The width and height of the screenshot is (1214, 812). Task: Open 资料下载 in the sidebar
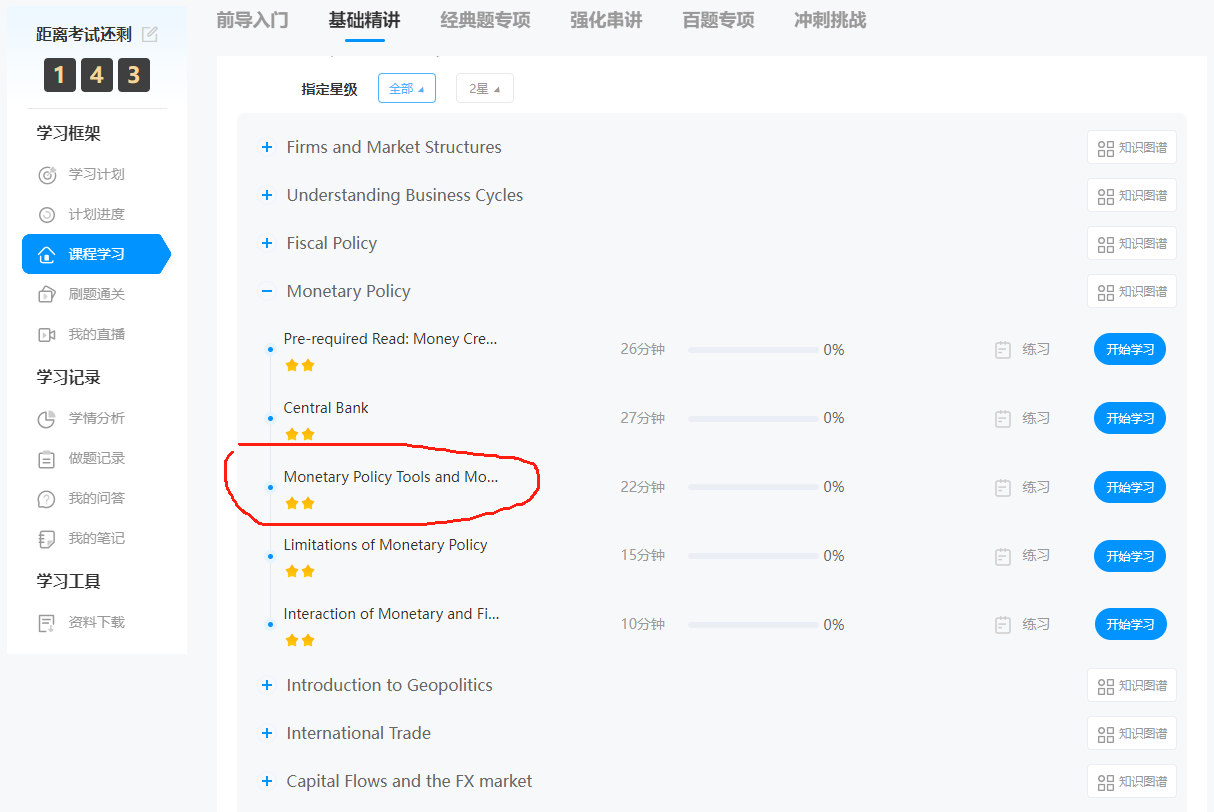[95, 622]
